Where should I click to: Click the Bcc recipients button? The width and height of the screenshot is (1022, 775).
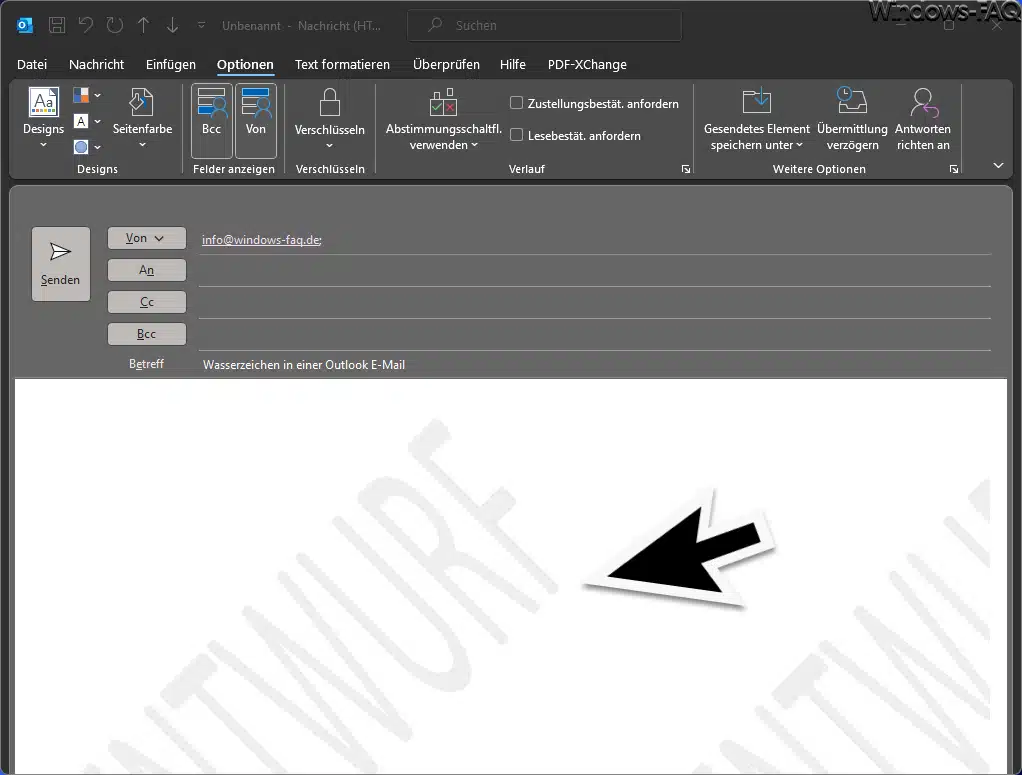pos(147,334)
